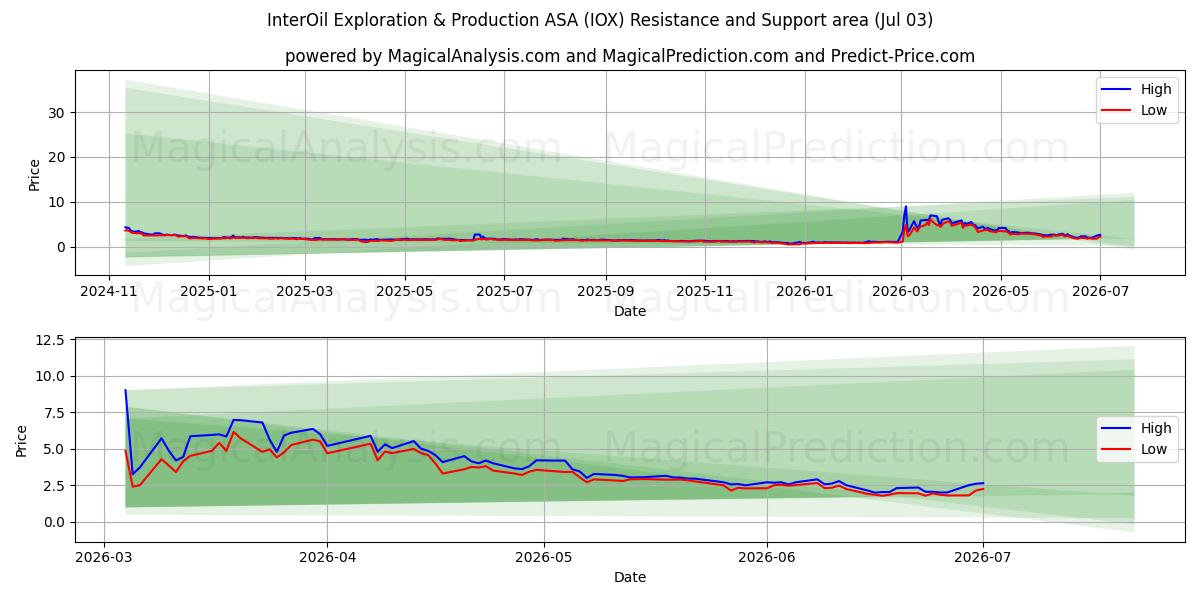
Task: Click the 2025-11 tick label
Action: (705, 291)
